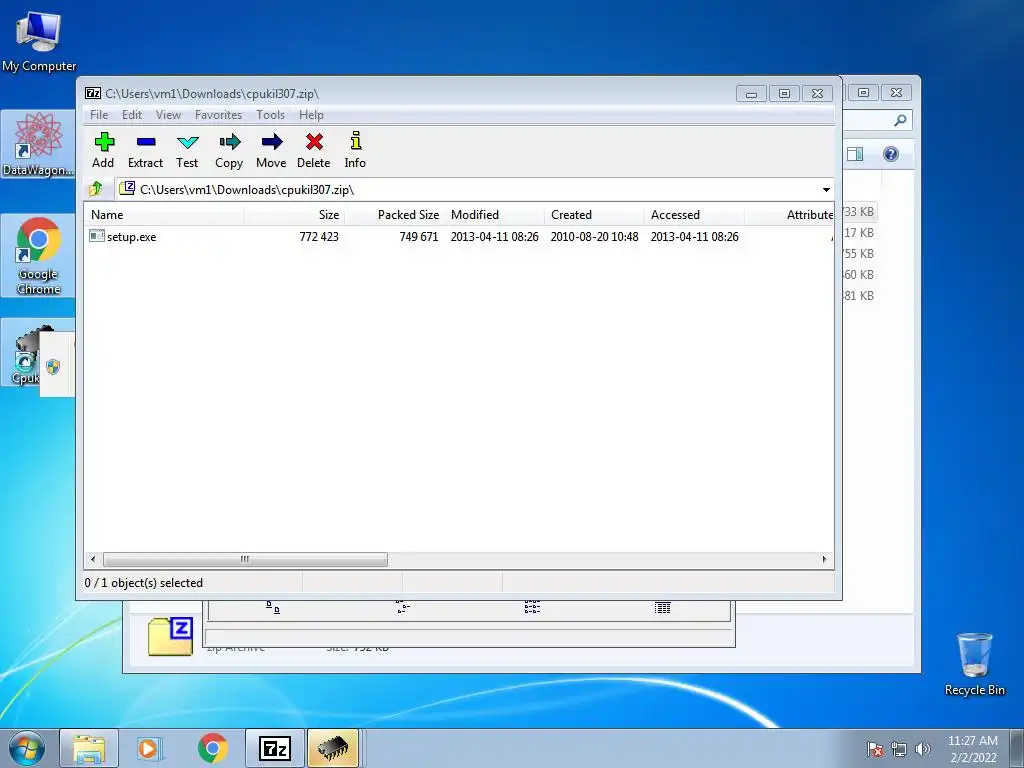Toggle the Explorer preview pane icon
This screenshot has height=768, width=1024.
(855, 154)
